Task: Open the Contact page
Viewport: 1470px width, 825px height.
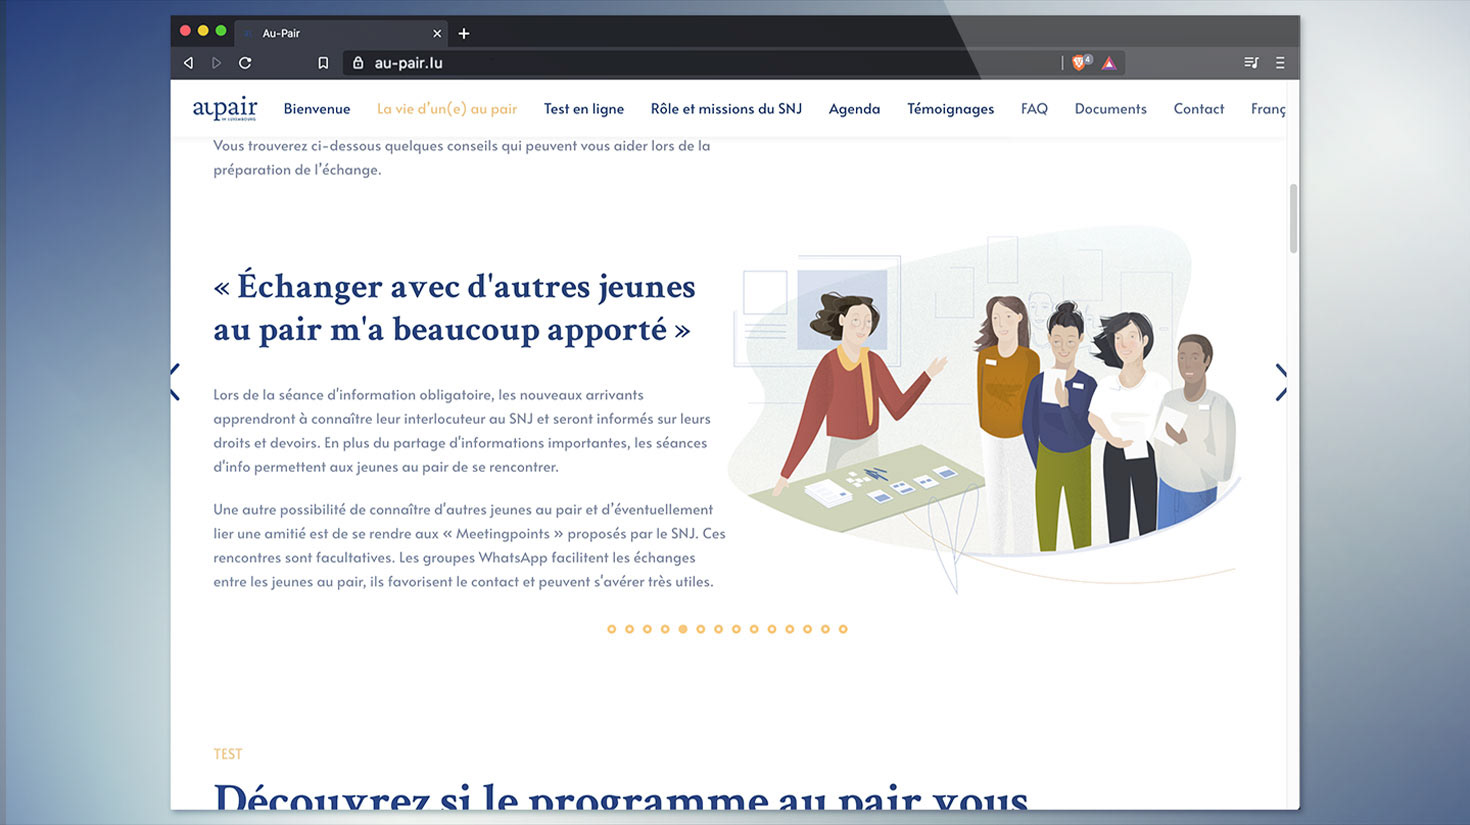Action: click(x=1199, y=109)
